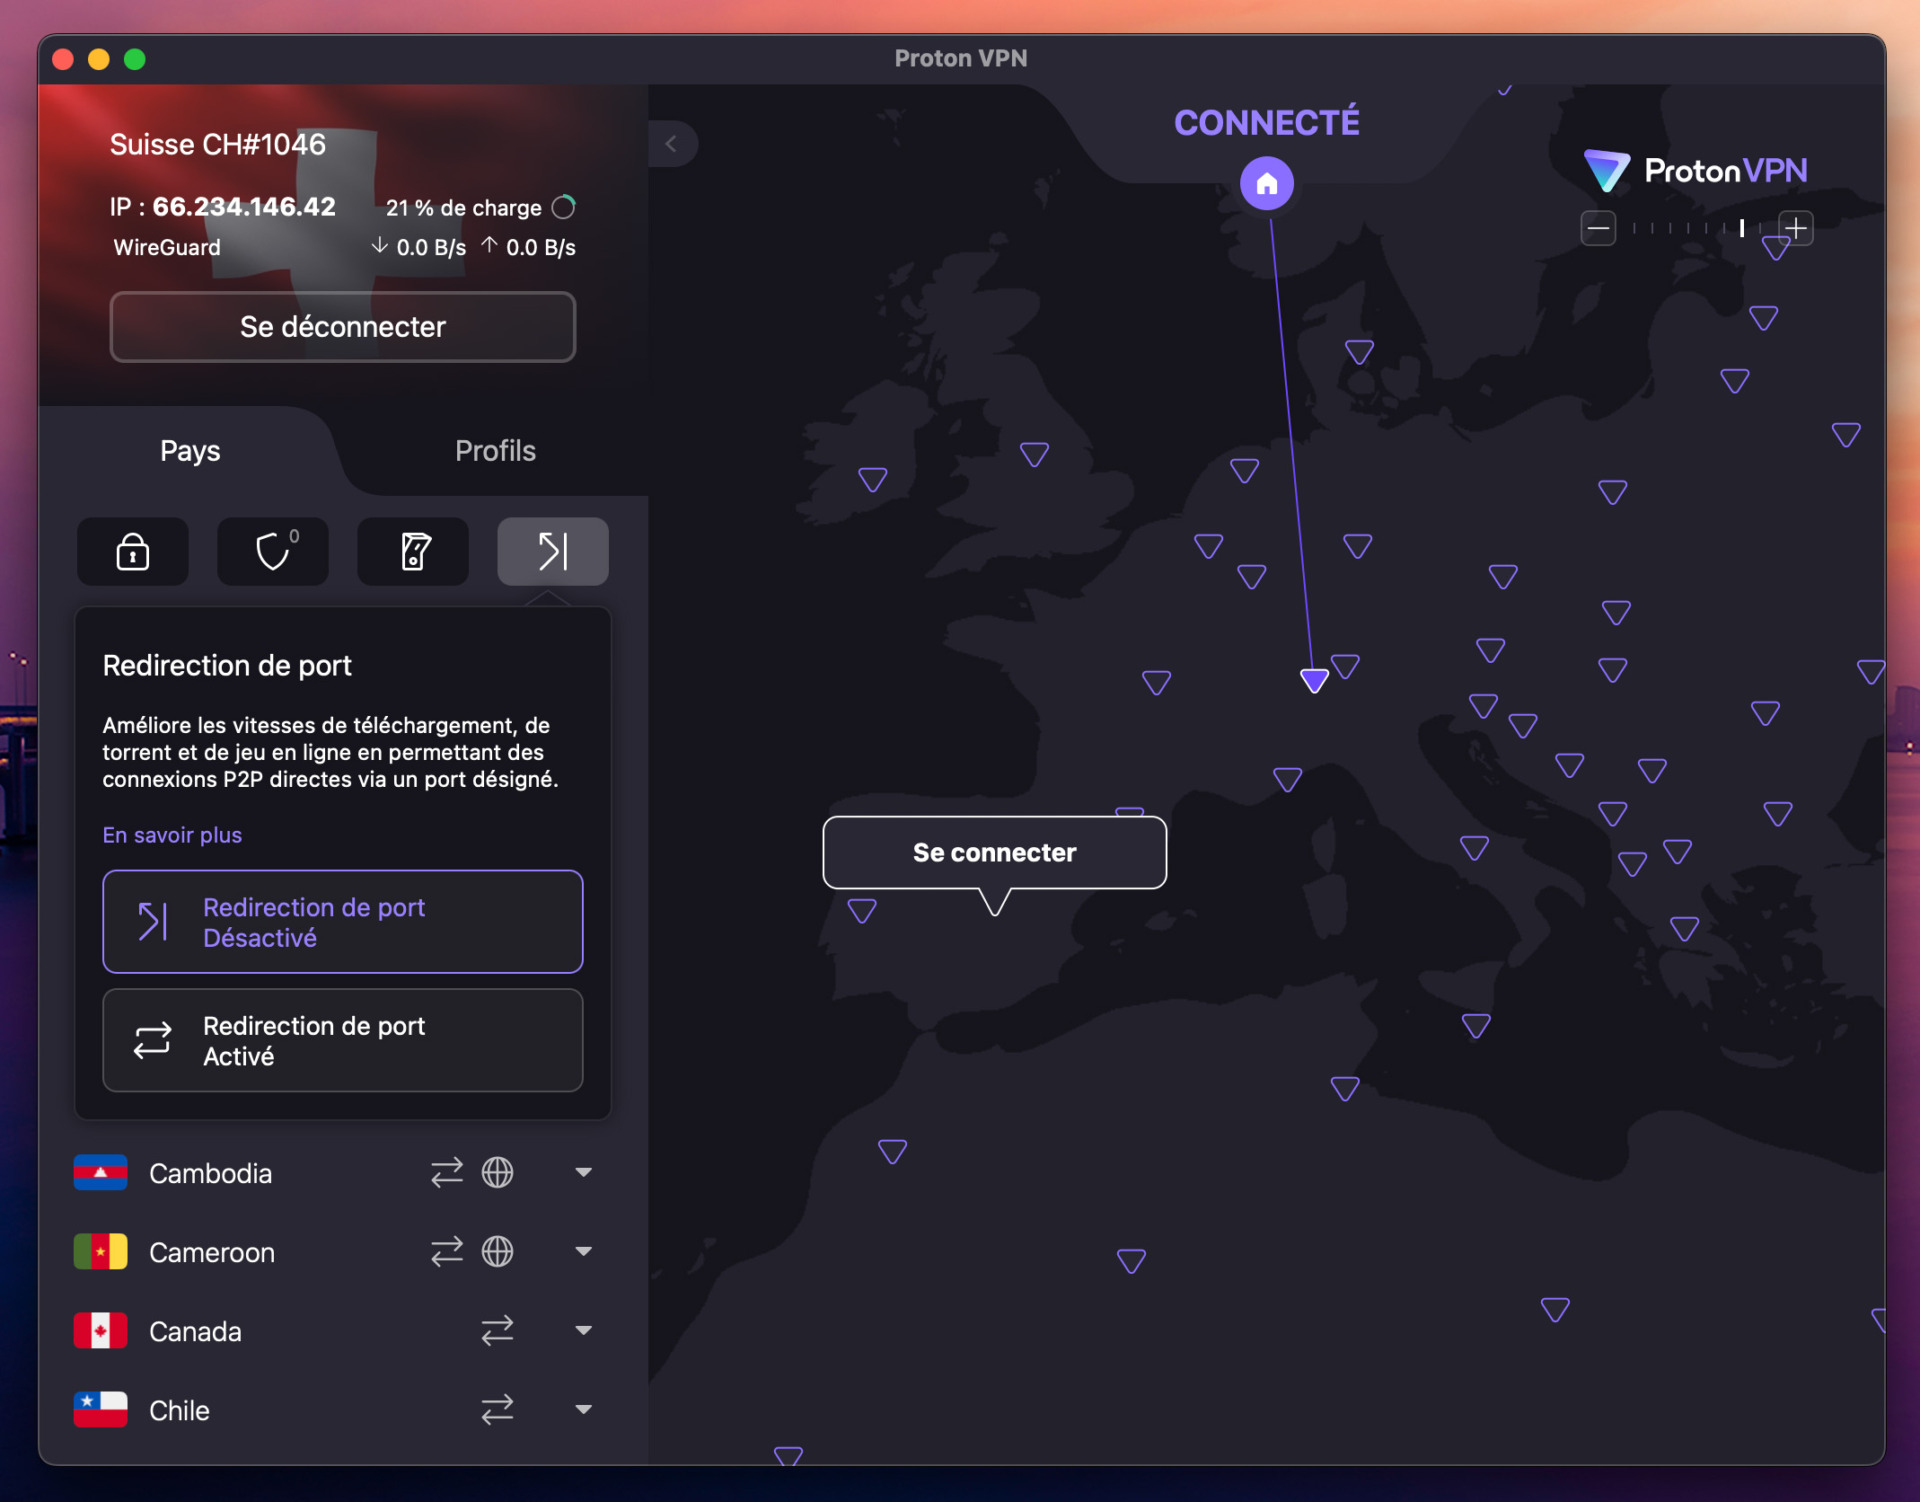The height and width of the screenshot is (1502, 1920).
Task: Expand the Cambodia server list
Action: (584, 1172)
